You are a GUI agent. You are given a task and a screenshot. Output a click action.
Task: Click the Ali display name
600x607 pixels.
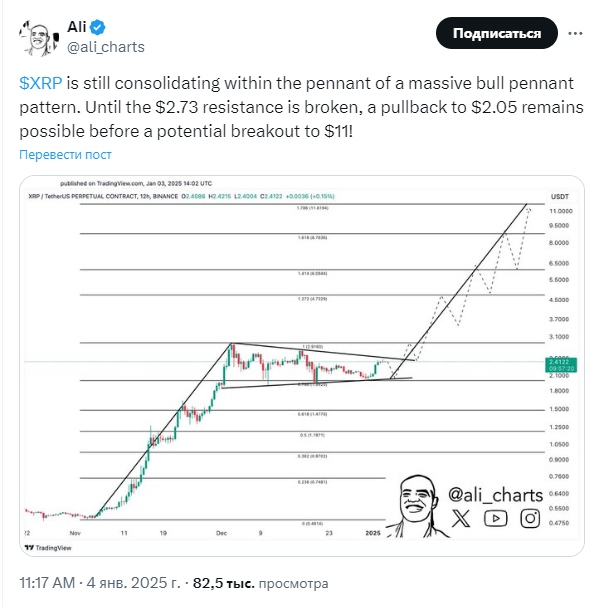click(77, 27)
